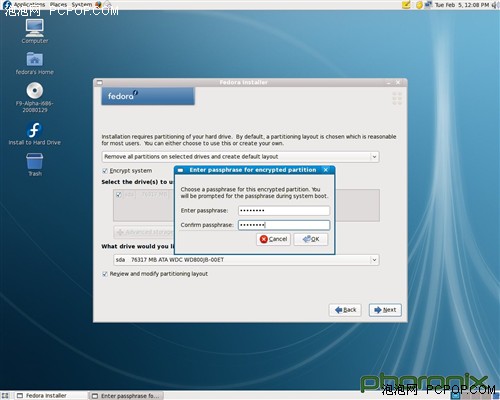Image resolution: width=500 pixels, height=400 pixels.
Task: Open the Places menu
Action: coord(58,5)
